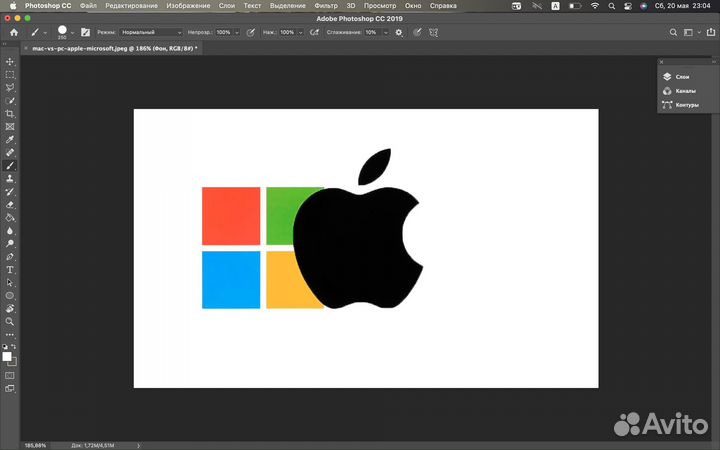Toggle symmetry paint options butterfly
The width and height of the screenshot is (720, 450).
point(433,32)
